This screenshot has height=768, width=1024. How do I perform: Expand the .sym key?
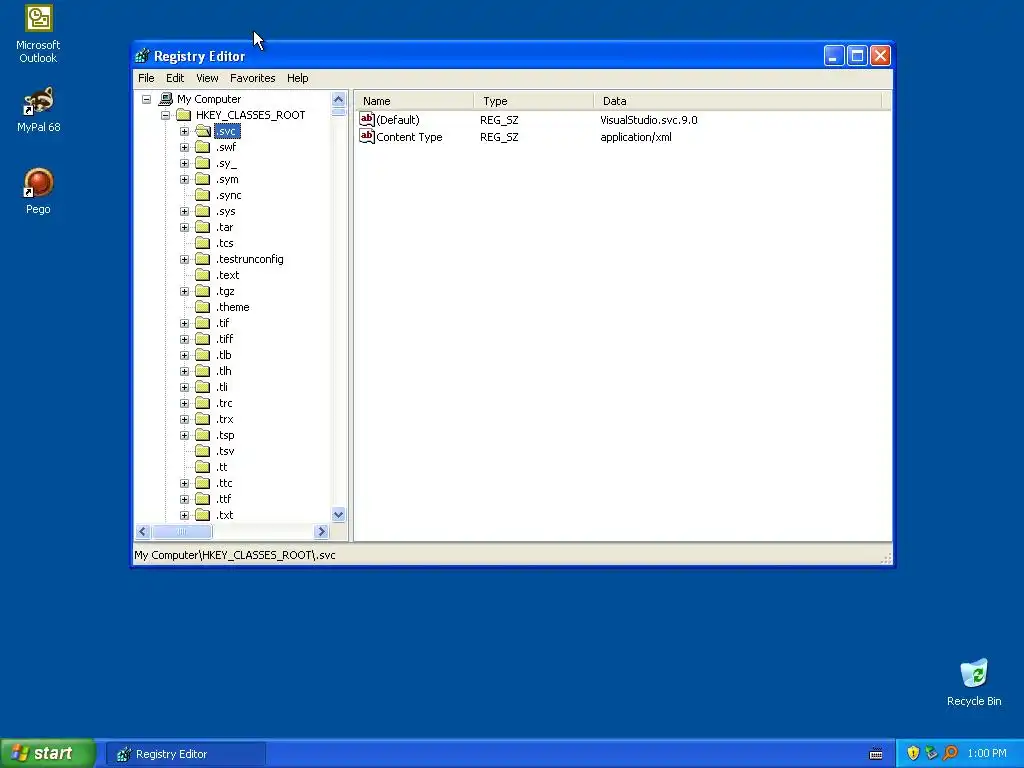coord(185,180)
